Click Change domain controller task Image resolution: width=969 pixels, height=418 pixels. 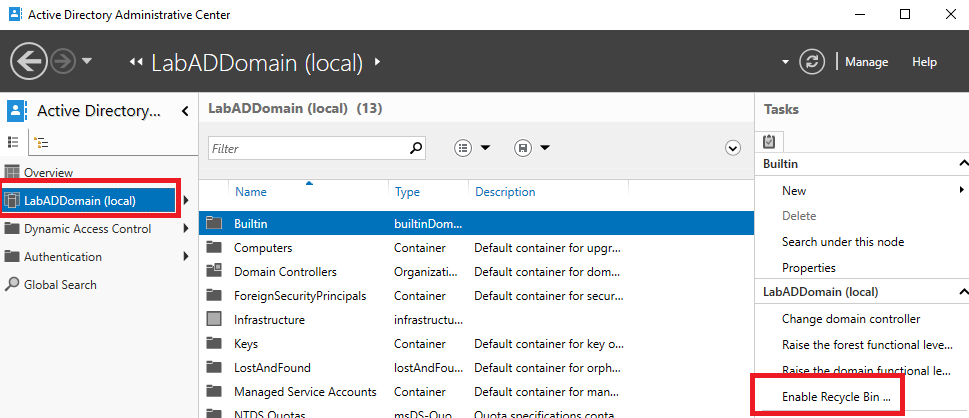(x=850, y=319)
